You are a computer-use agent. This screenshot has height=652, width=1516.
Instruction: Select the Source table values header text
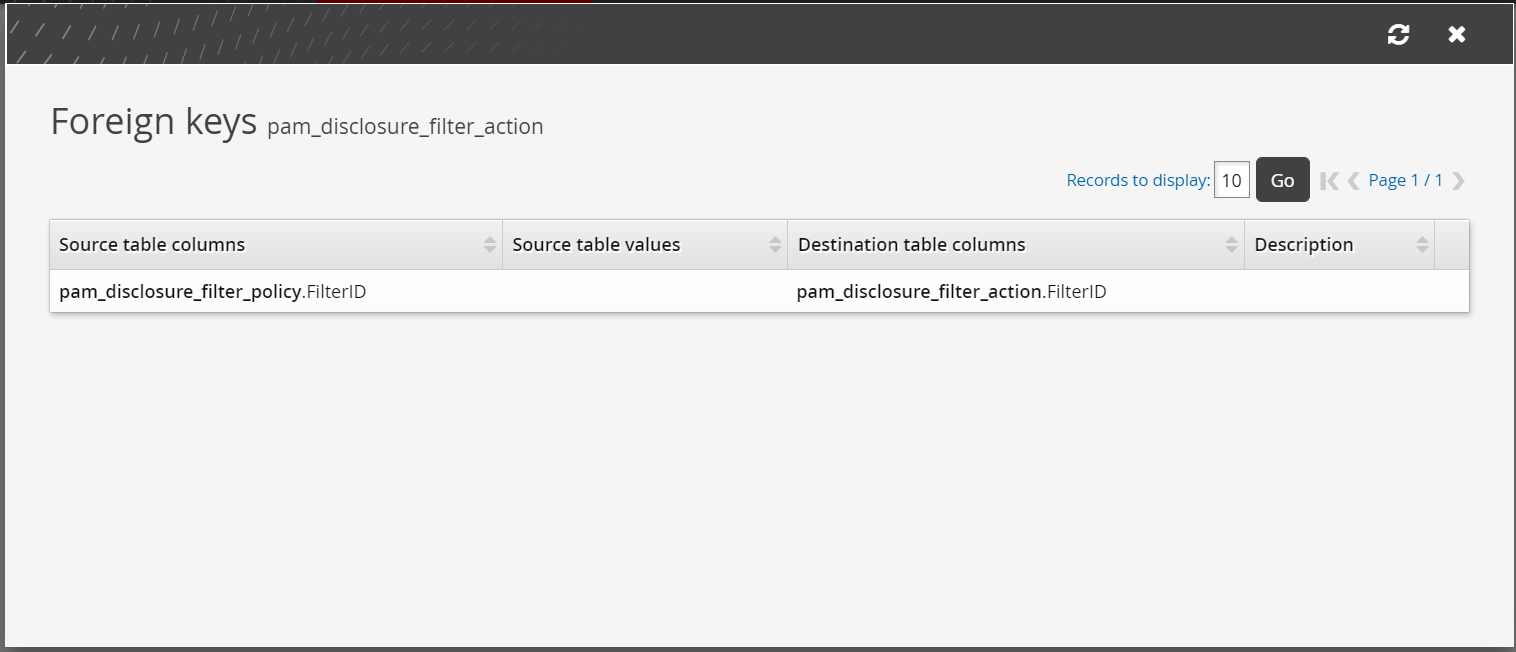click(x=596, y=245)
